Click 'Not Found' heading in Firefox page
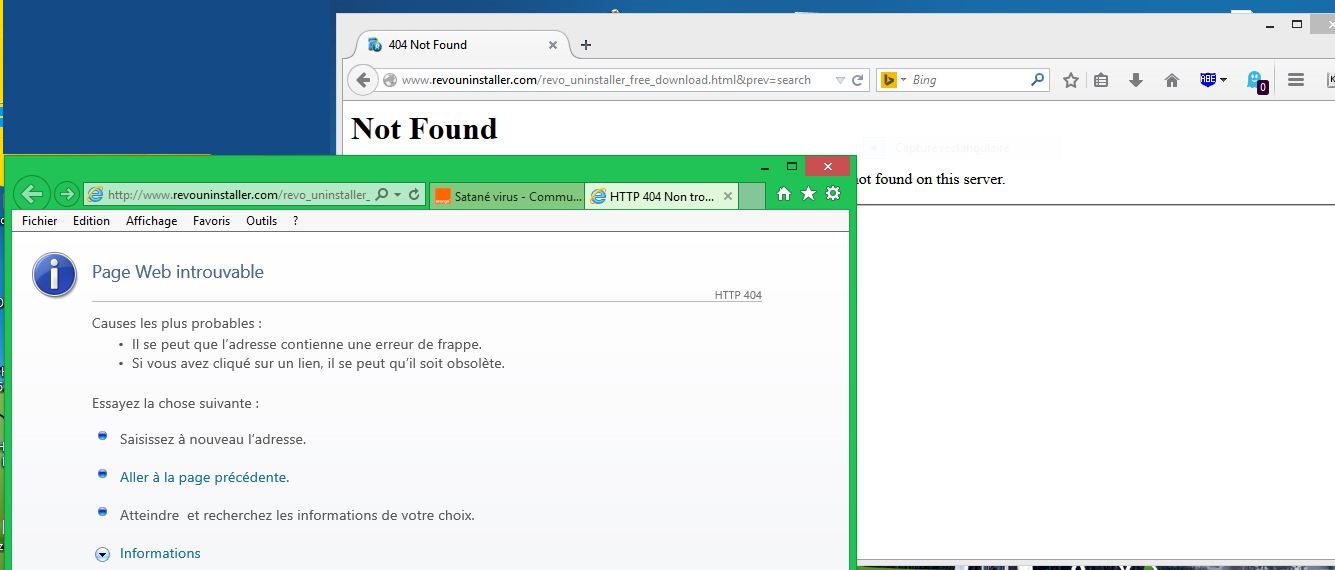This screenshot has height=570, width=1335. [x=424, y=129]
